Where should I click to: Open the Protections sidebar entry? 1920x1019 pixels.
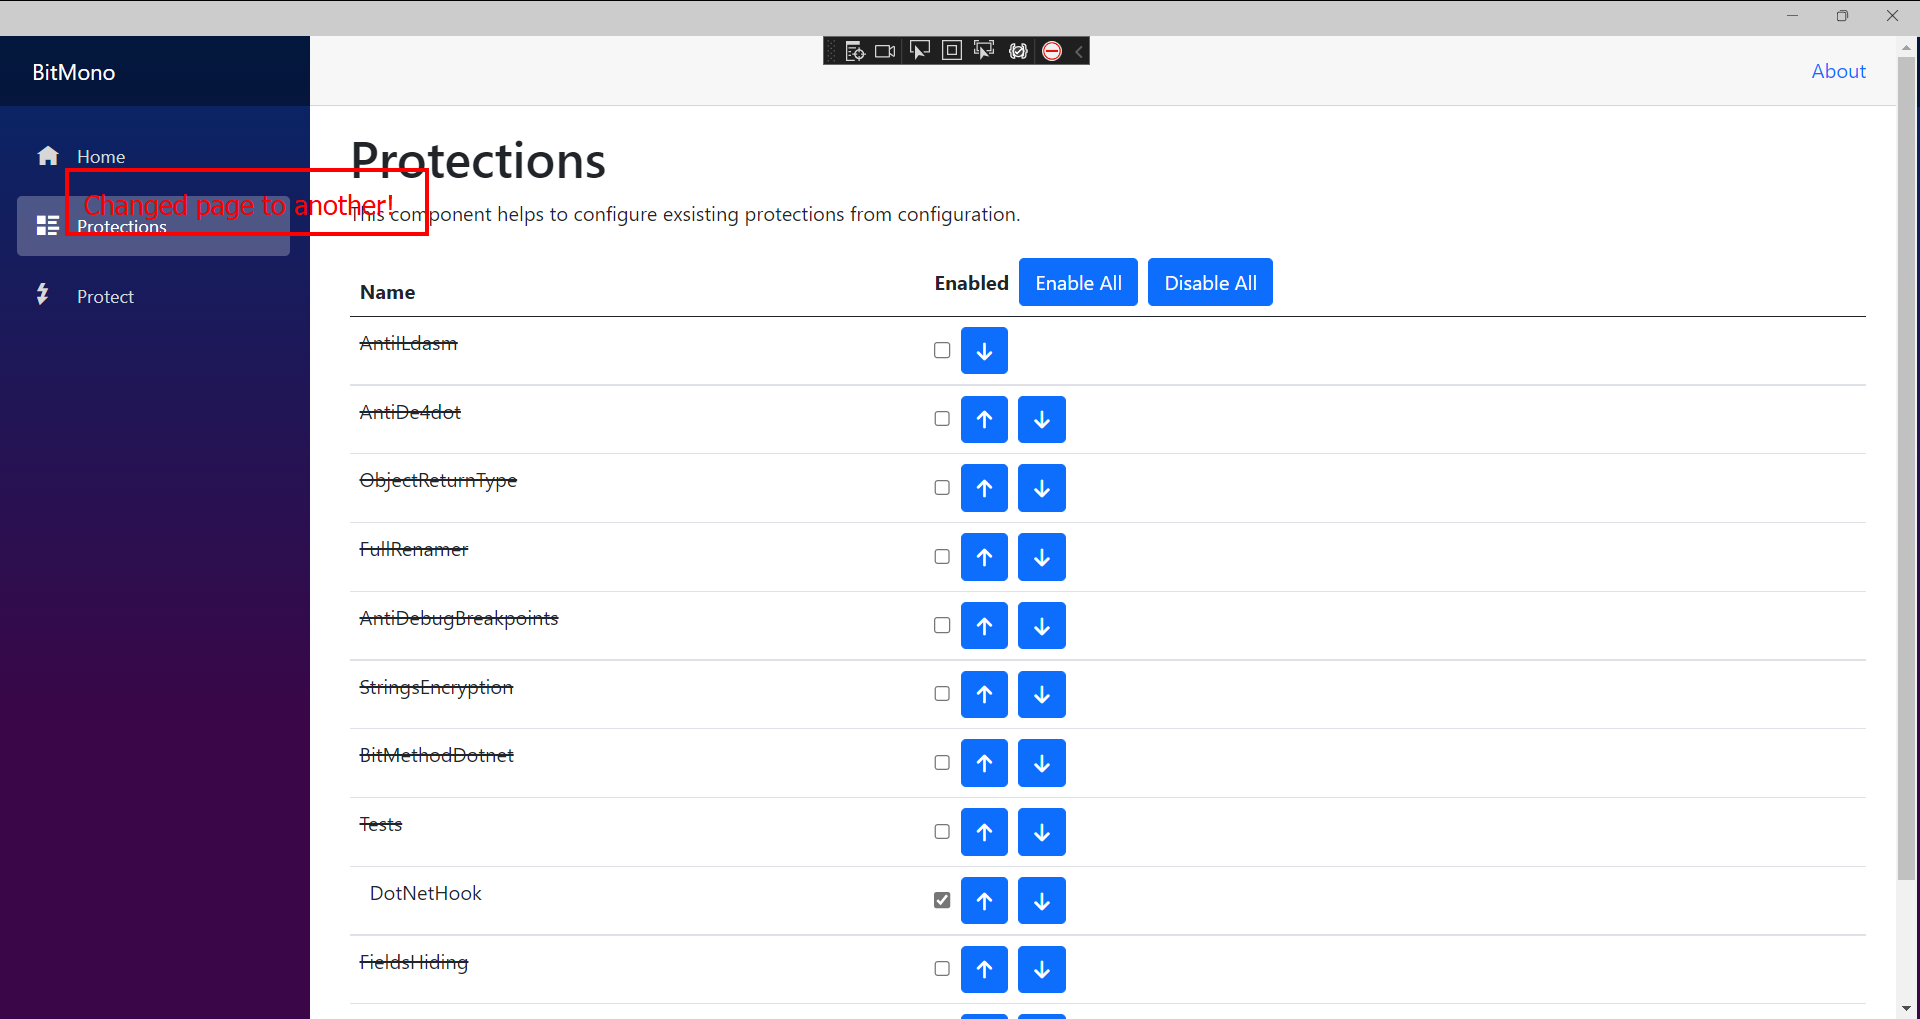tap(121, 226)
